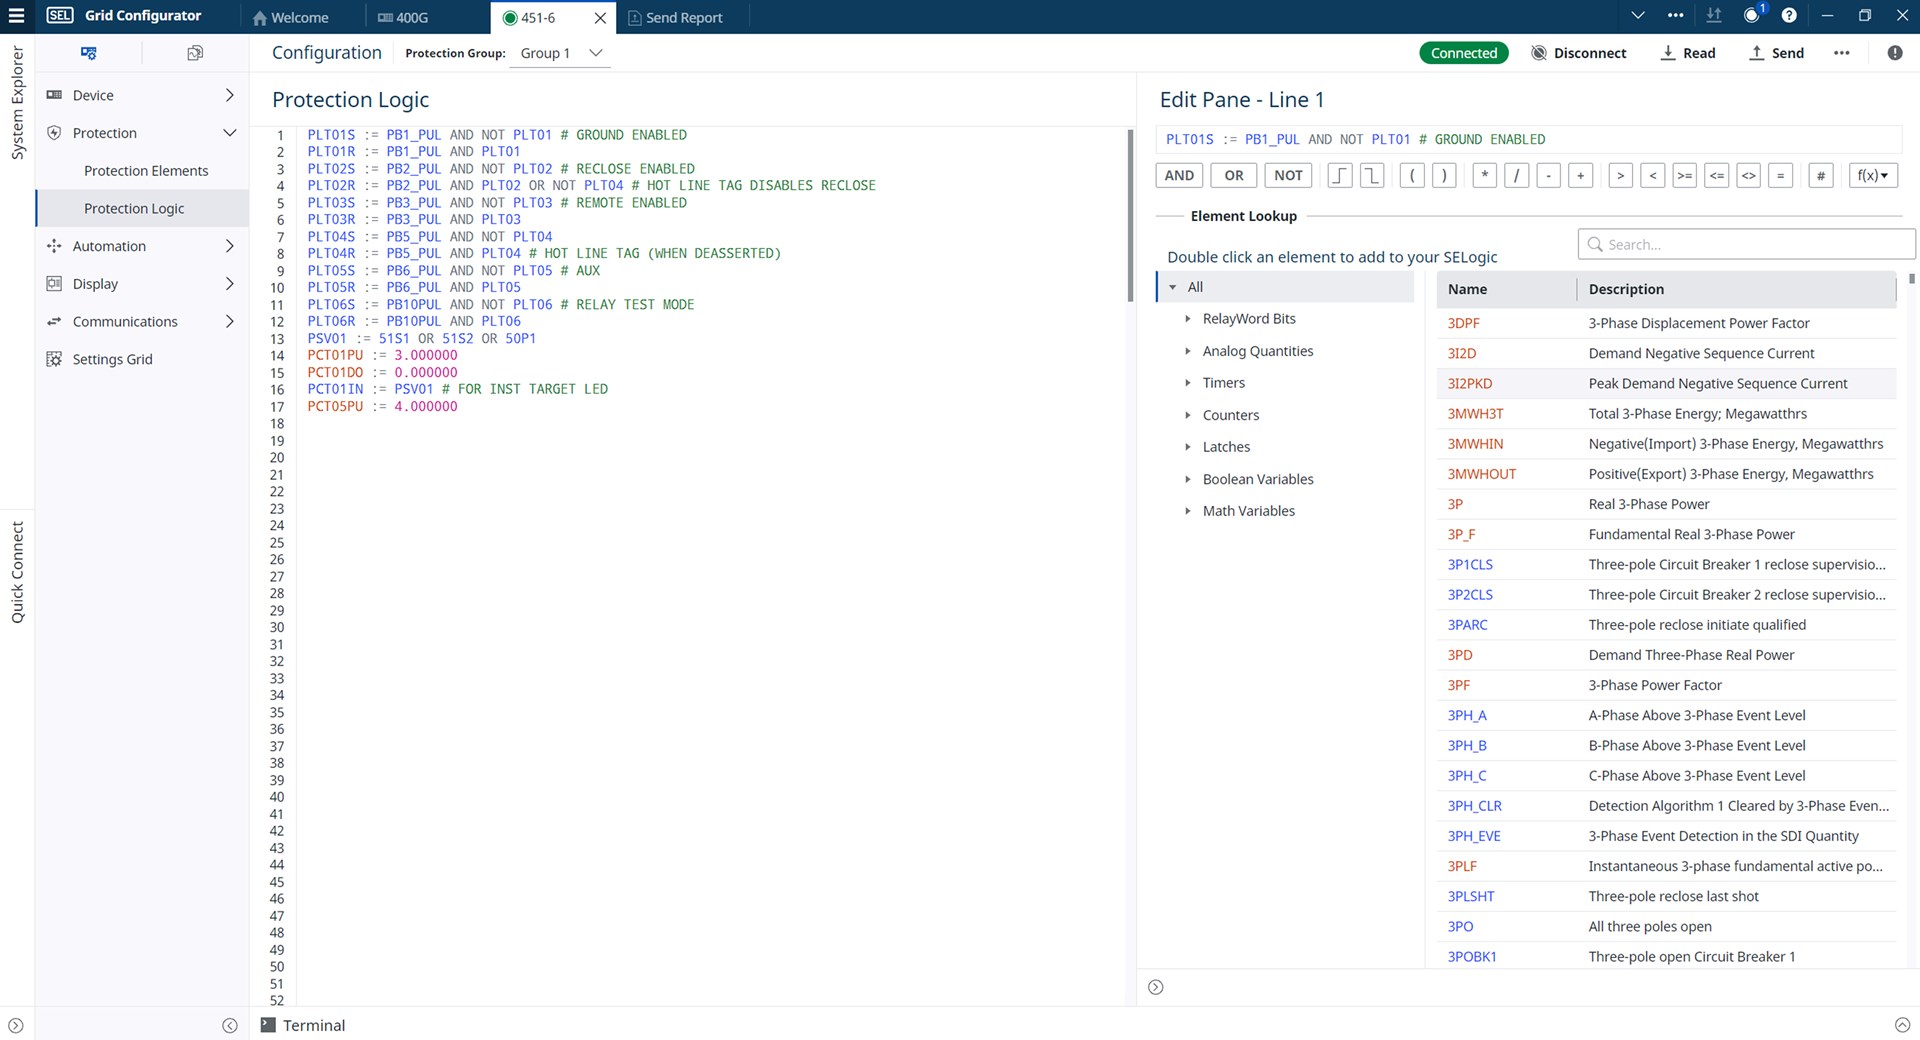Expand the Latches category
Viewport: 1920px width, 1040px height.
click(1188, 447)
